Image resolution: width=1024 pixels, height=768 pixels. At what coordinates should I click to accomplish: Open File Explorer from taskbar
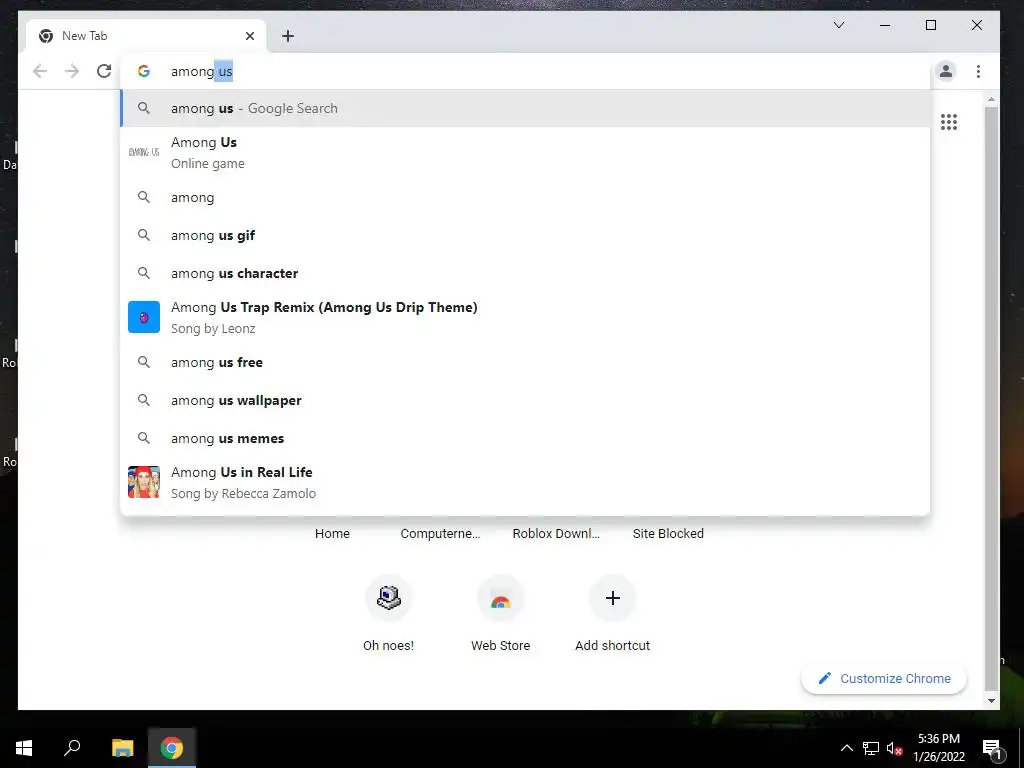coord(122,748)
